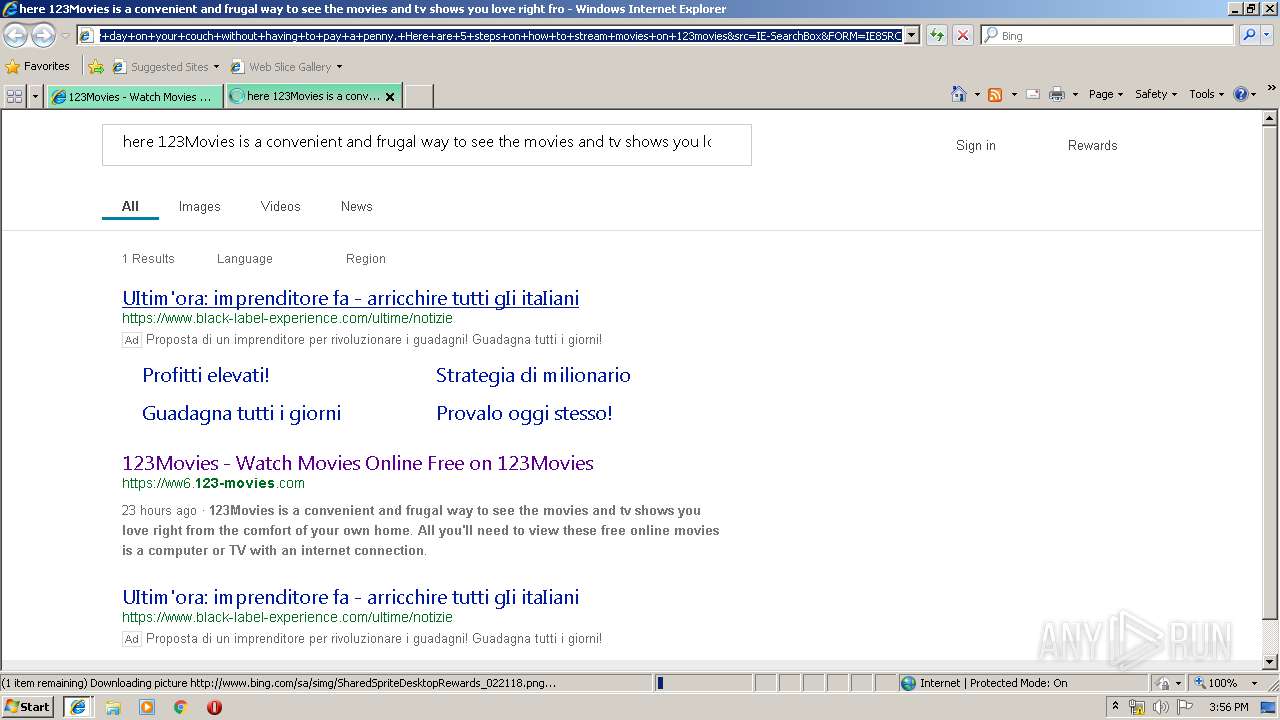Click the Bing toolbar search field

tap(1107, 35)
